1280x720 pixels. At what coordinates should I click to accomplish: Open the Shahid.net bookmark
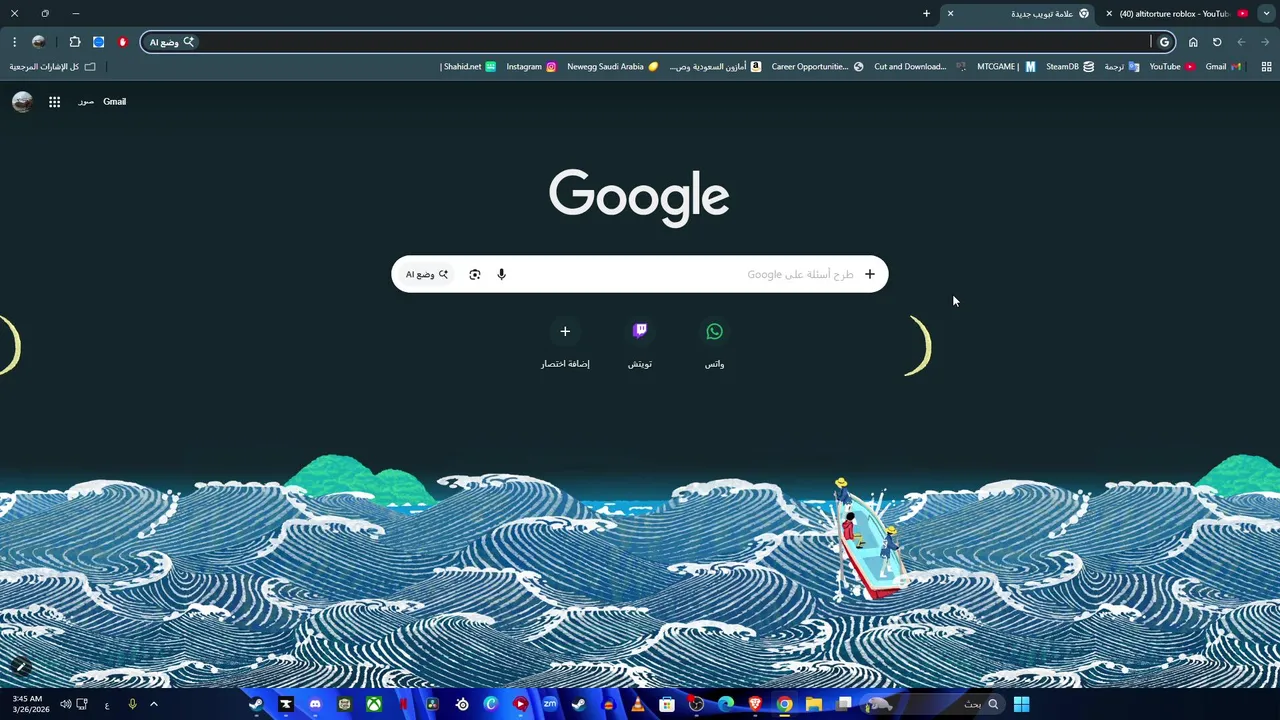tap(468, 67)
